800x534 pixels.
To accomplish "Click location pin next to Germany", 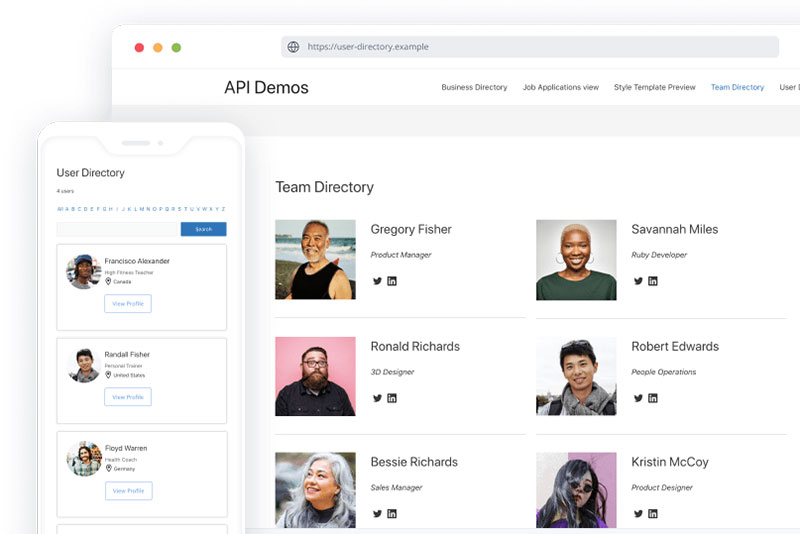I will pyautogui.click(x=108, y=468).
